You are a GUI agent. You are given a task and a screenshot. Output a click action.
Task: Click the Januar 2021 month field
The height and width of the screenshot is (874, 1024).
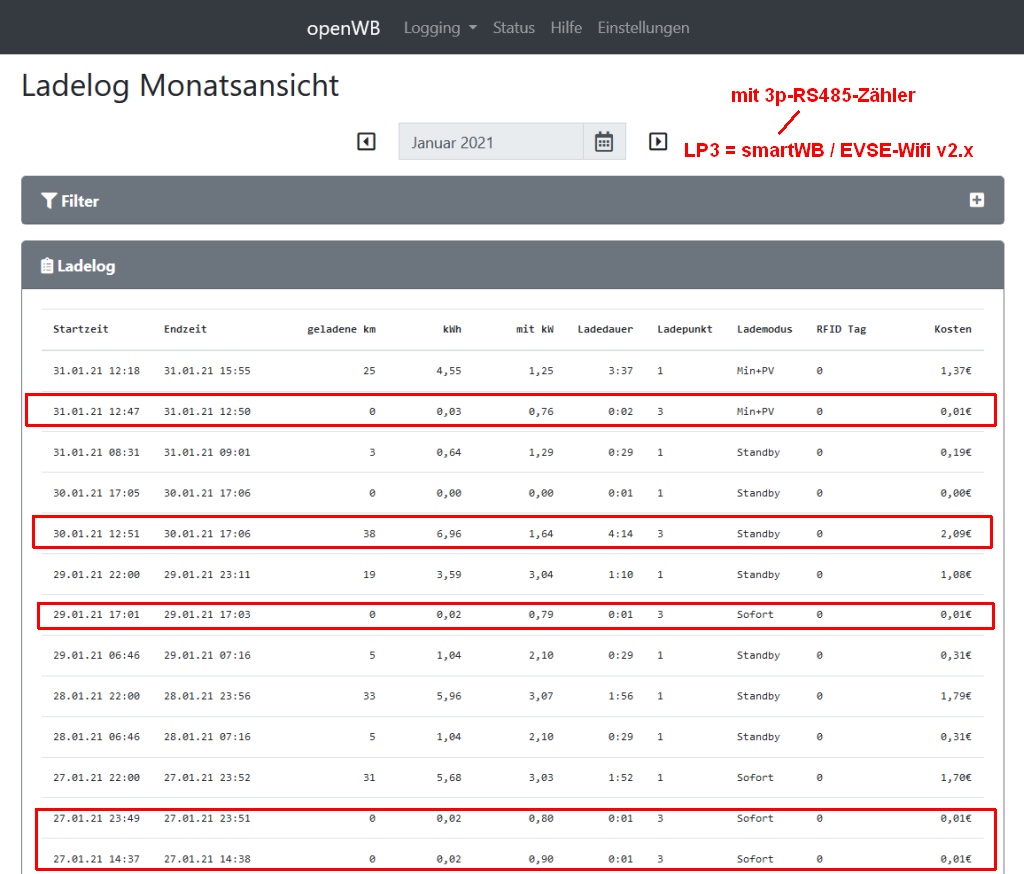[x=490, y=142]
